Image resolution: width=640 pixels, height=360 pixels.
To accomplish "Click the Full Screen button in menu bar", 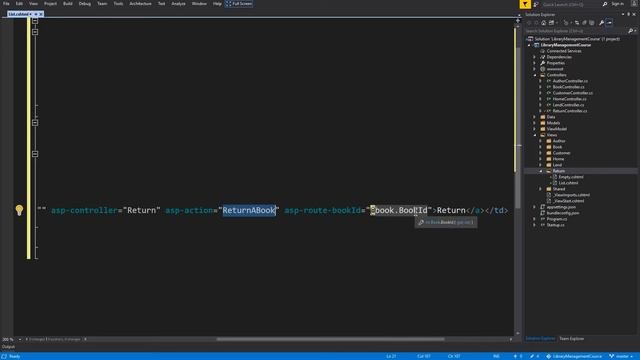I will tap(239, 4).
